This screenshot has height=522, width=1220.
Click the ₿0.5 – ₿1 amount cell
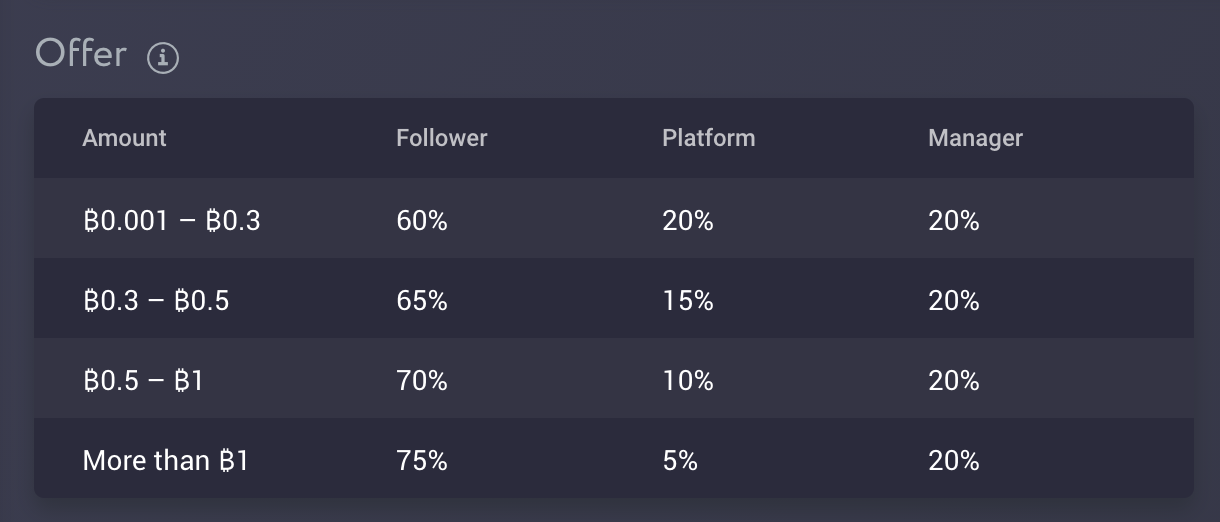143,380
